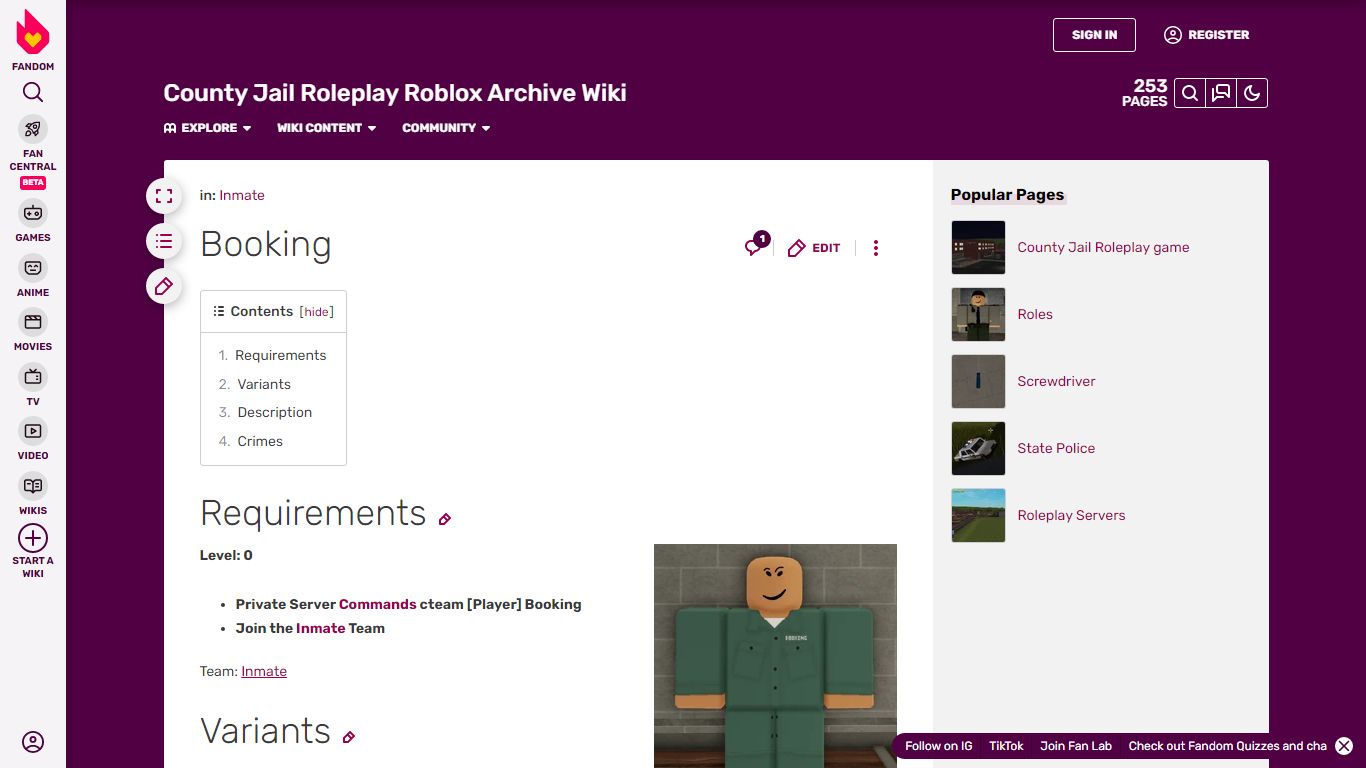1366x768 pixels.
Task: Open the more actions menu beside Edit
Action: pos(876,248)
